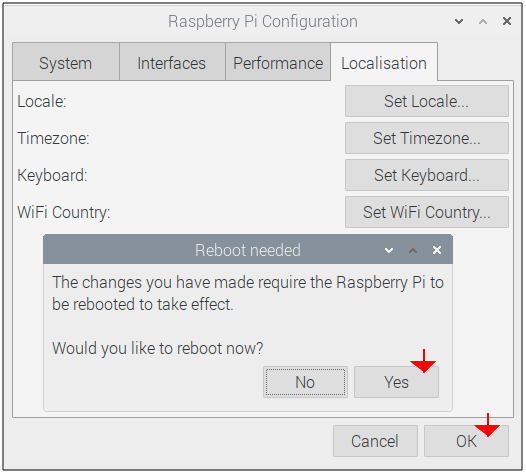Screen dimensions: 526x473
Task: Click the 'Raspberry Pi Configuration' window title
Action: coord(263,21)
